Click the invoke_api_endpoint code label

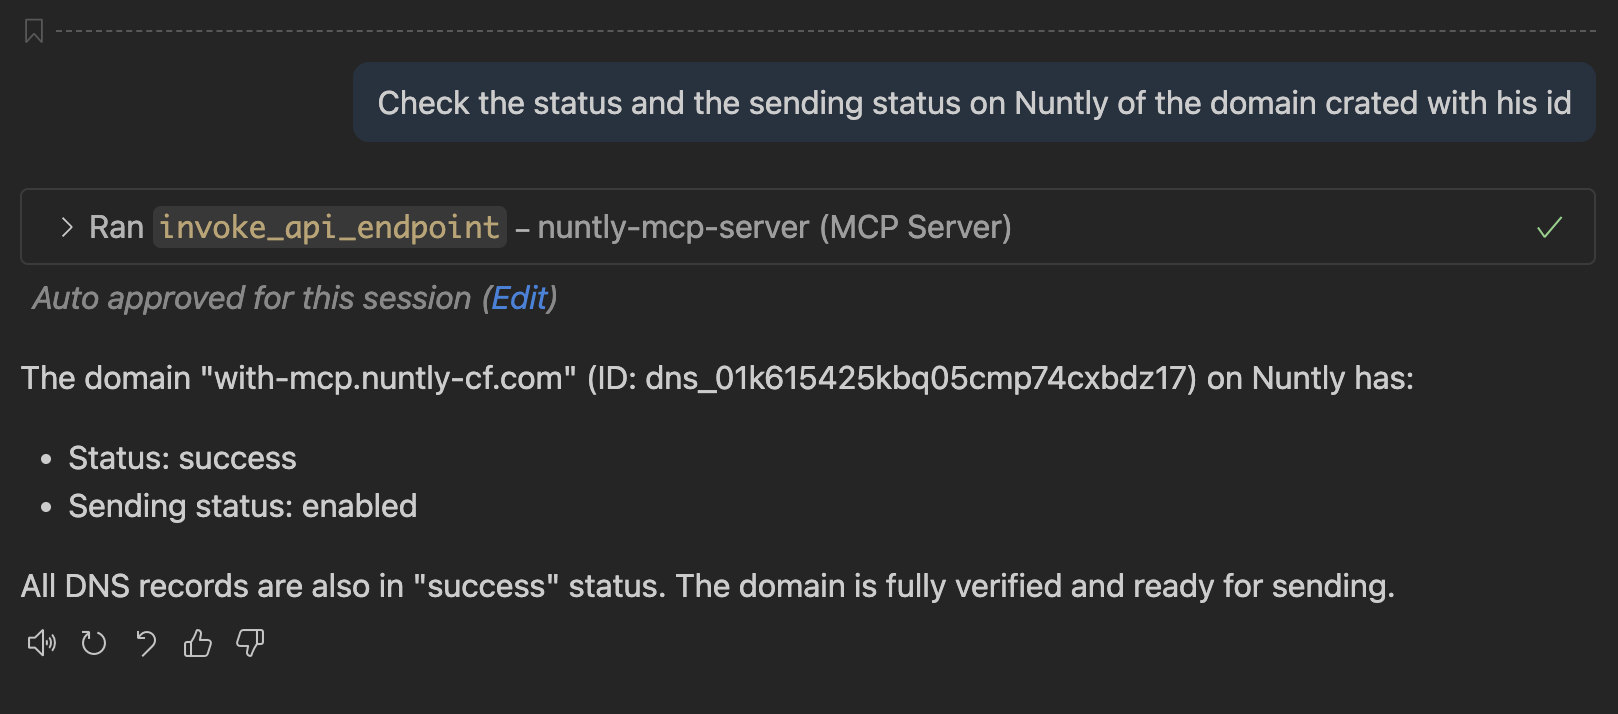point(329,228)
